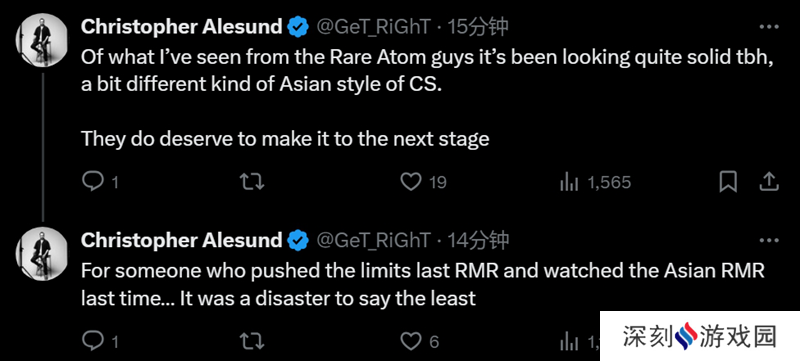The image size is (800, 361).
Task: Retweet the second tweet about RMR
Action: 252,341
